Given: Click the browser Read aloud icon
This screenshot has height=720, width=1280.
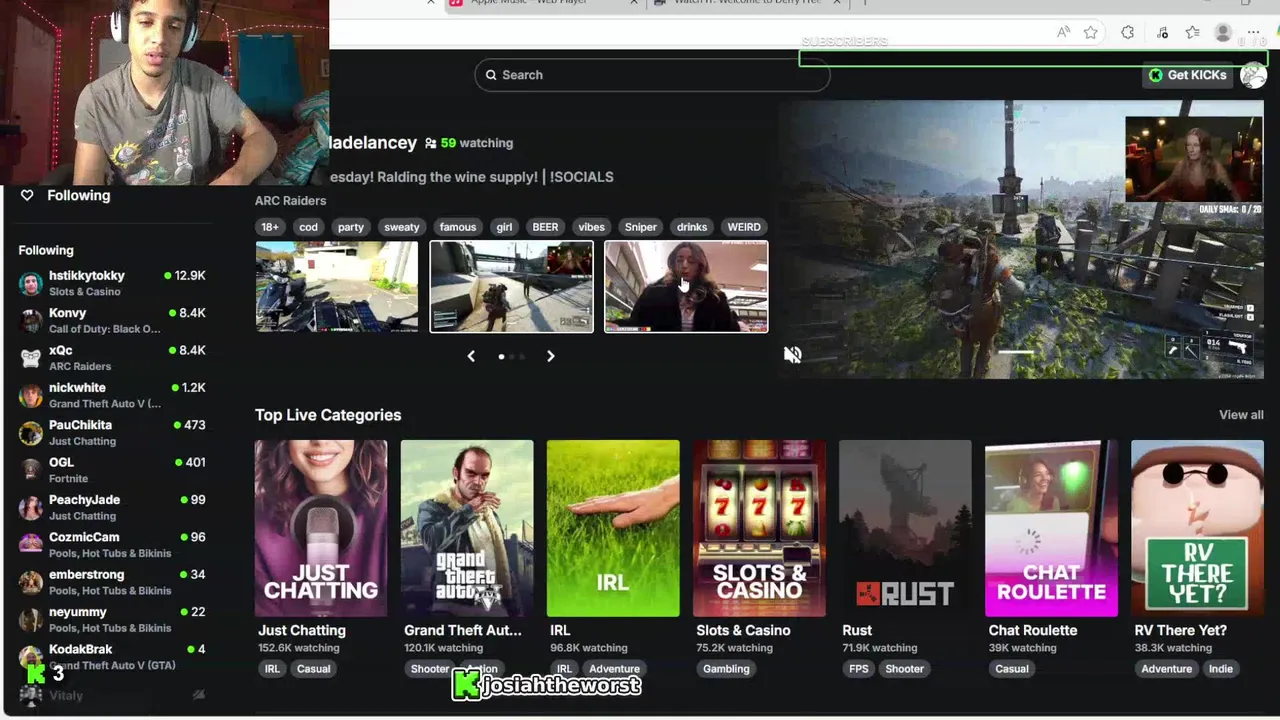Looking at the screenshot, I should click(x=1063, y=33).
